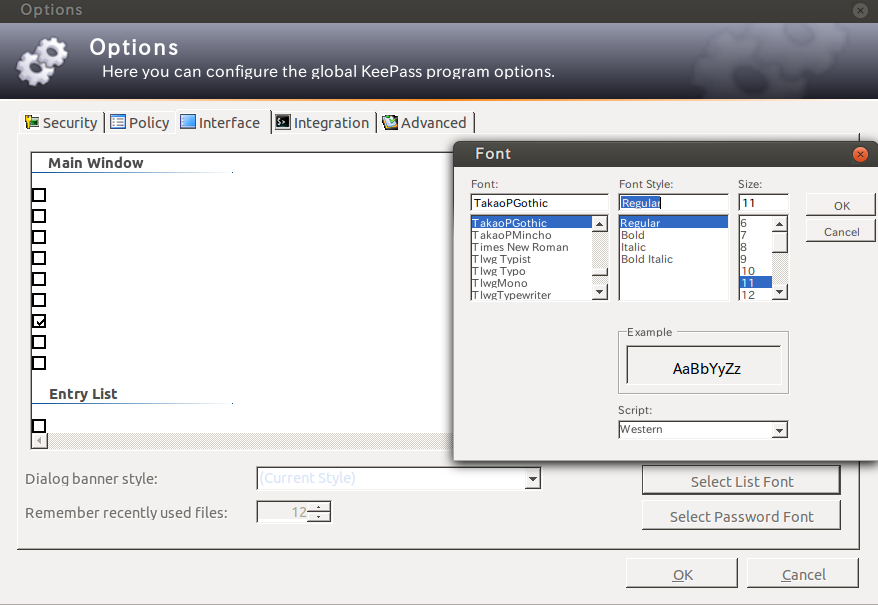Close the Options window from its title bar
Viewport: 878px width, 605px height.
(x=860, y=10)
